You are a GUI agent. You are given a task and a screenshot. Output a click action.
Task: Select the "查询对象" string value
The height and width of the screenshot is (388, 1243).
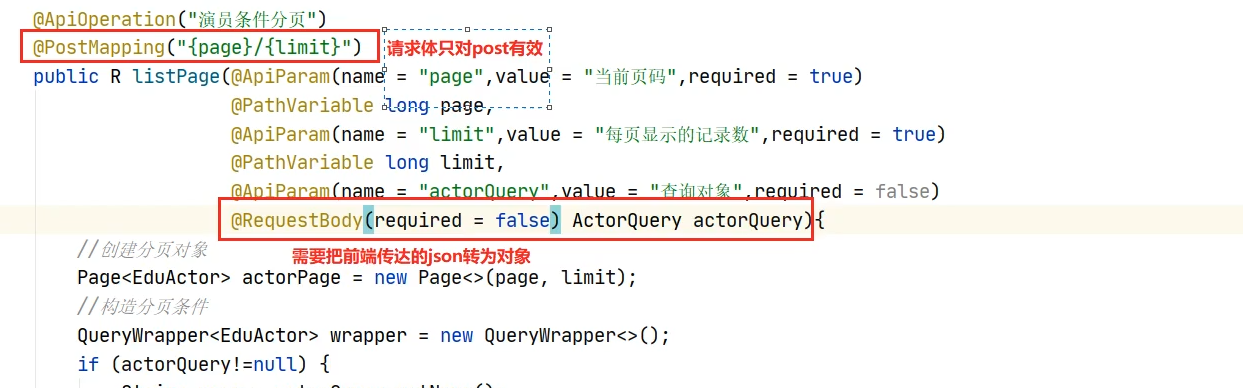coord(694,191)
